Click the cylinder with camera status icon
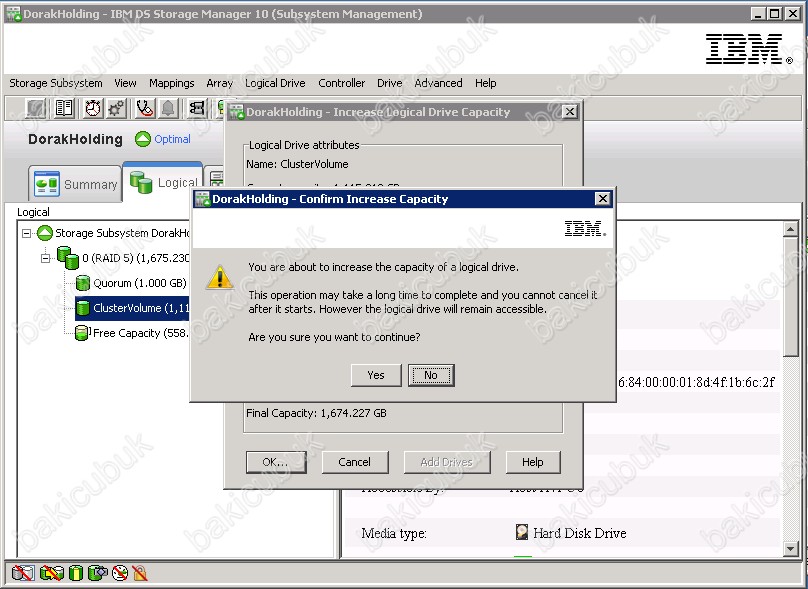This screenshot has width=808, height=589. coord(98,573)
